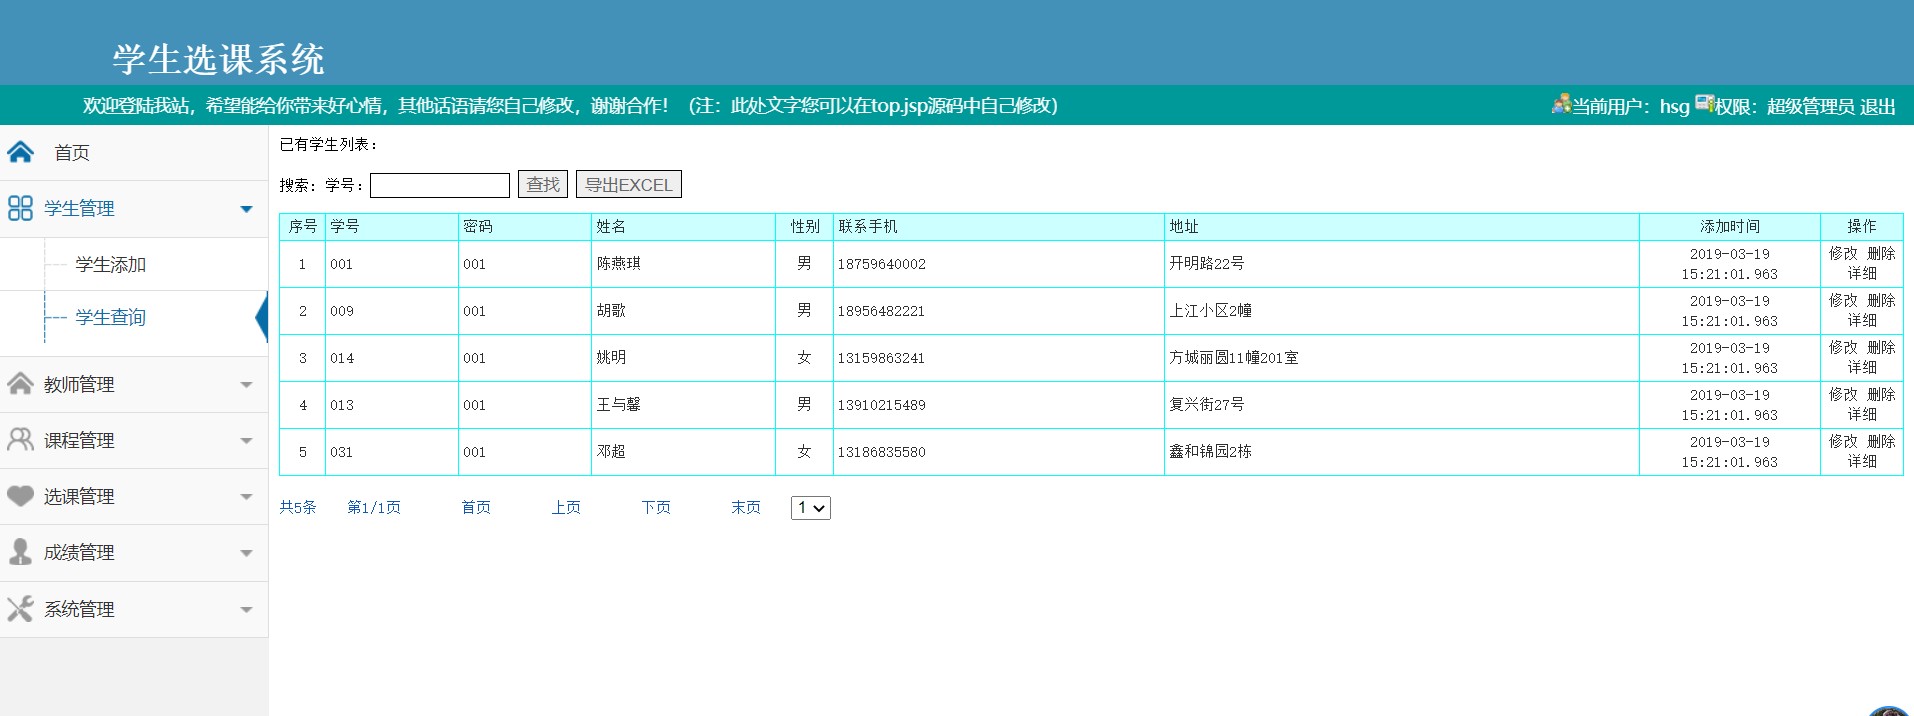The width and height of the screenshot is (1914, 716).
Task: Click 修改 for student 王与馨
Action: click(x=1843, y=395)
